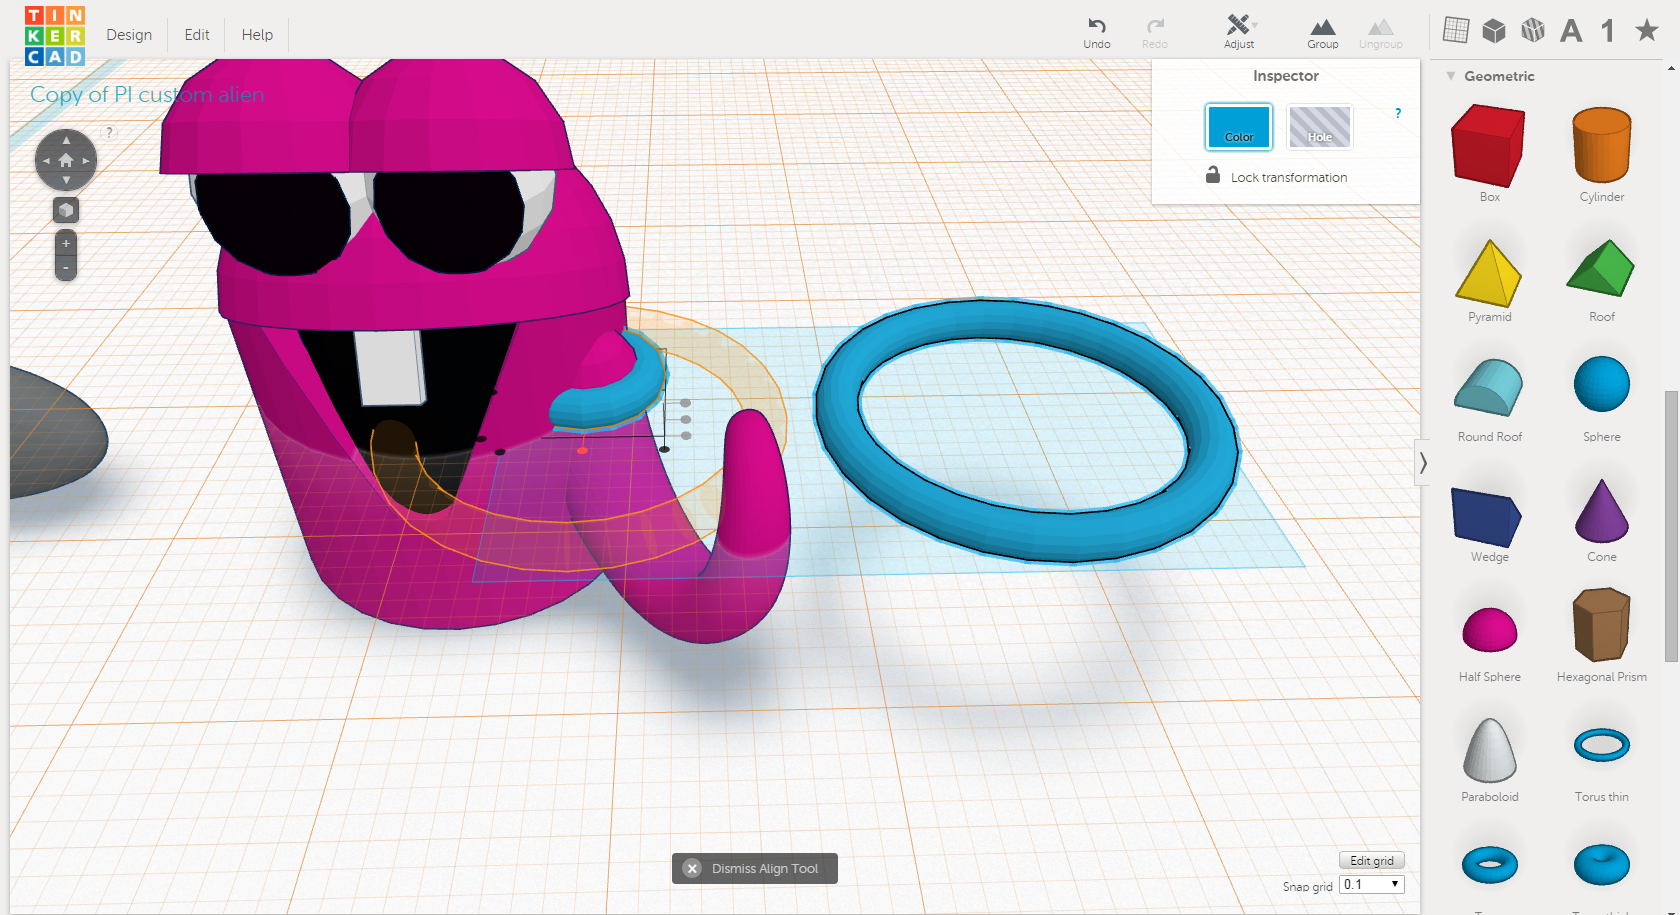The image size is (1680, 915).
Task: Collapse the shapes side panel arrow
Action: point(1422,463)
